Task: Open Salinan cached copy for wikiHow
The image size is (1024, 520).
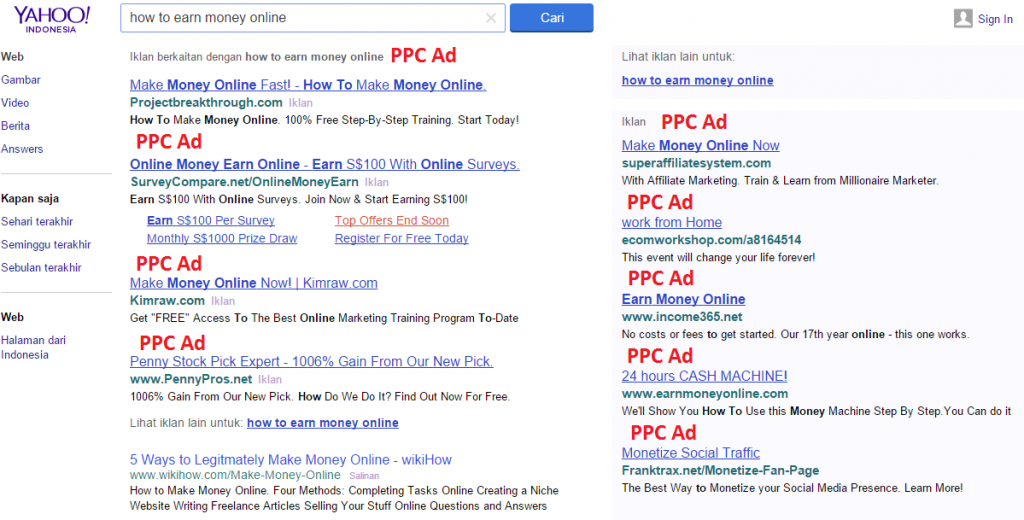Action: [364, 476]
